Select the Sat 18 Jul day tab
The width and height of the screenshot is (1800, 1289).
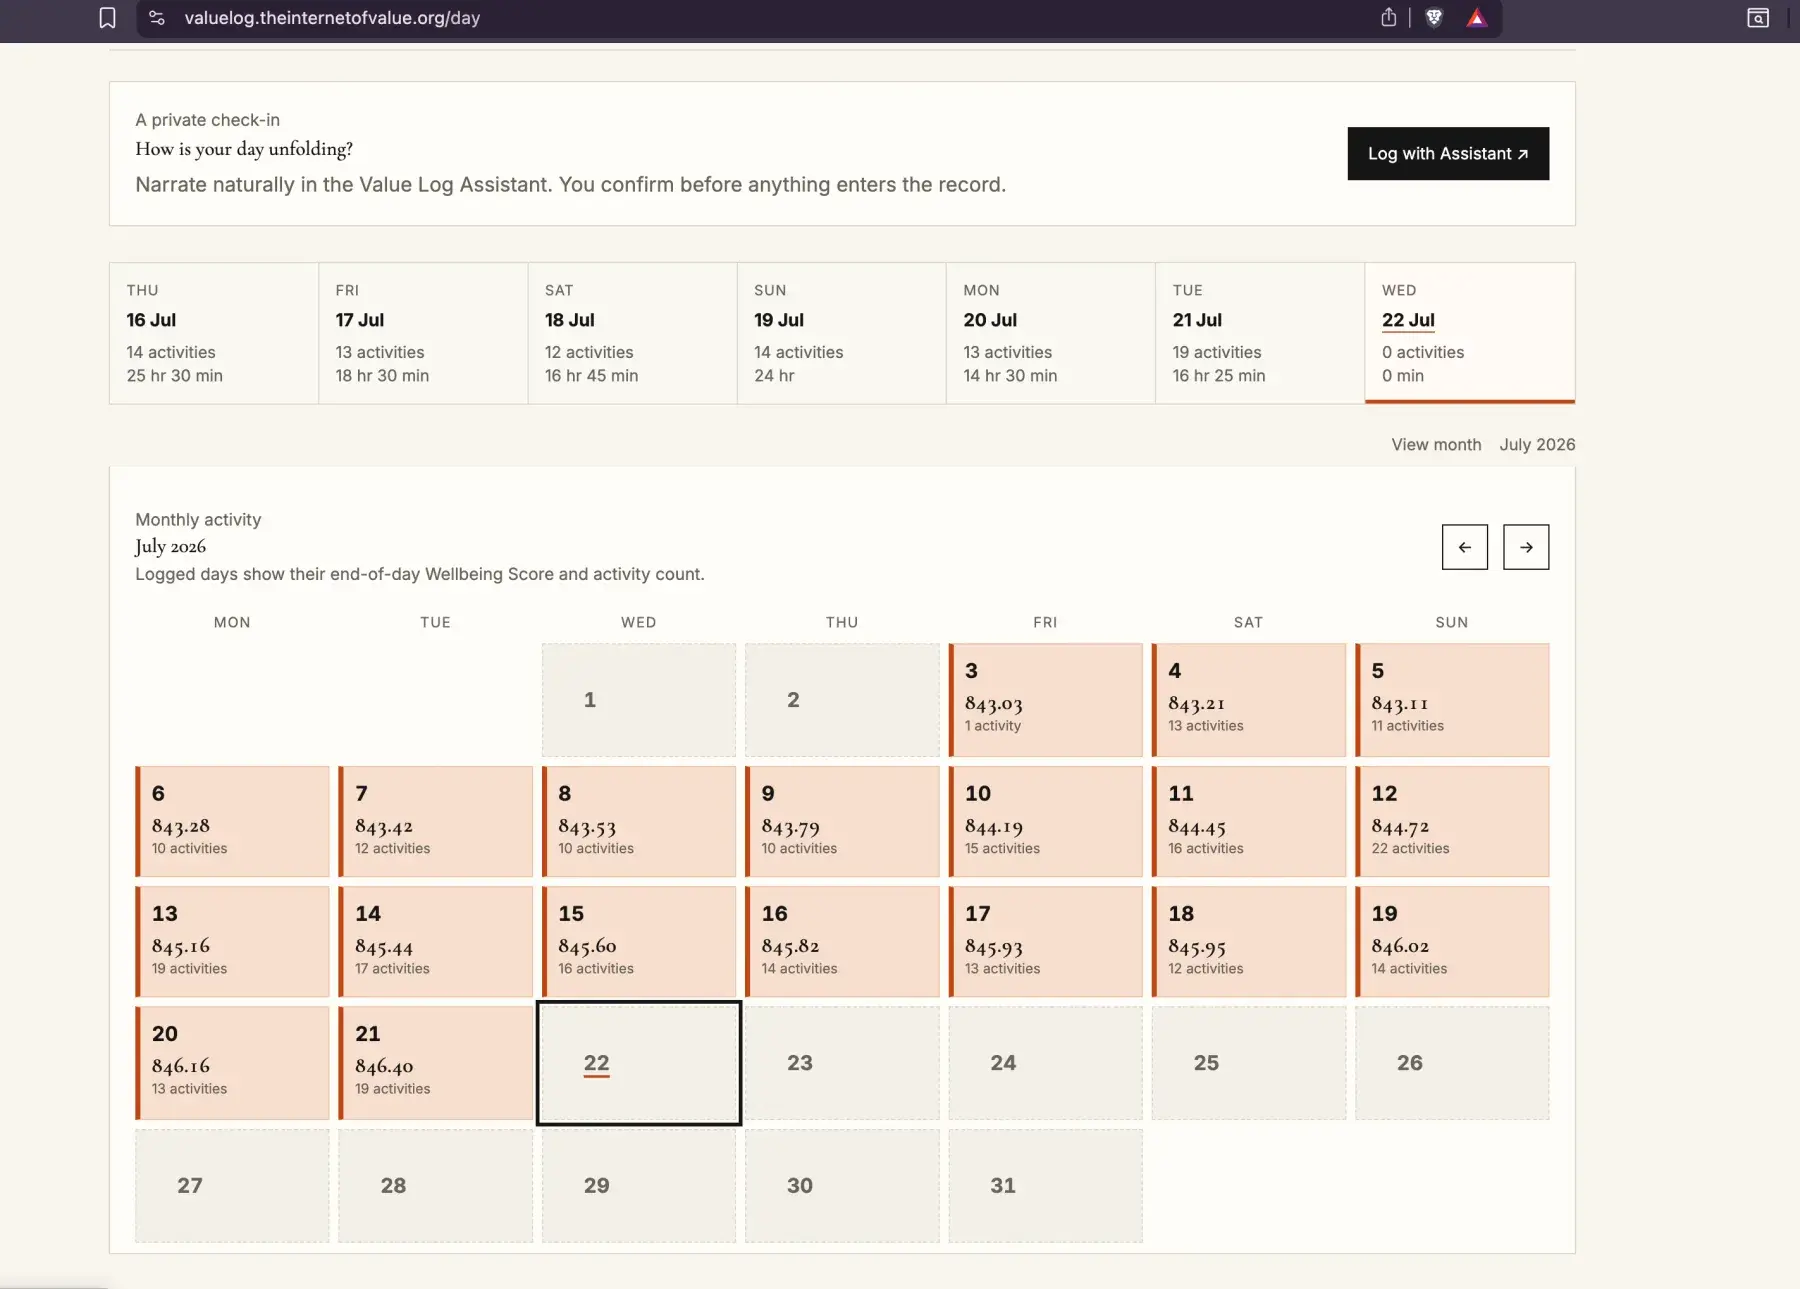[x=632, y=333]
